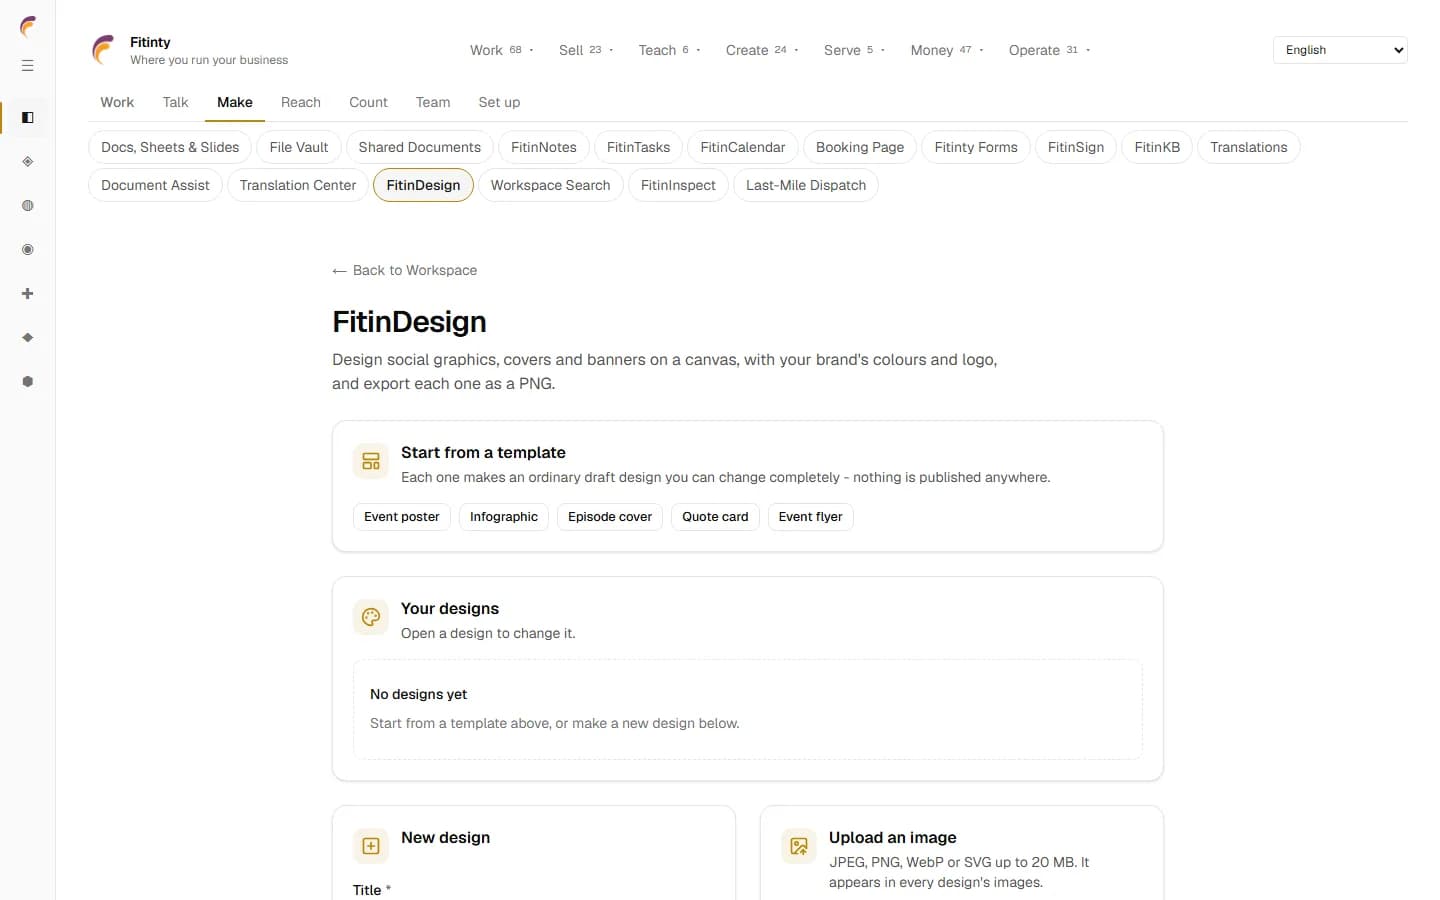Click the palette icon in the Your designs card
This screenshot has width=1440, height=900.
point(371,617)
